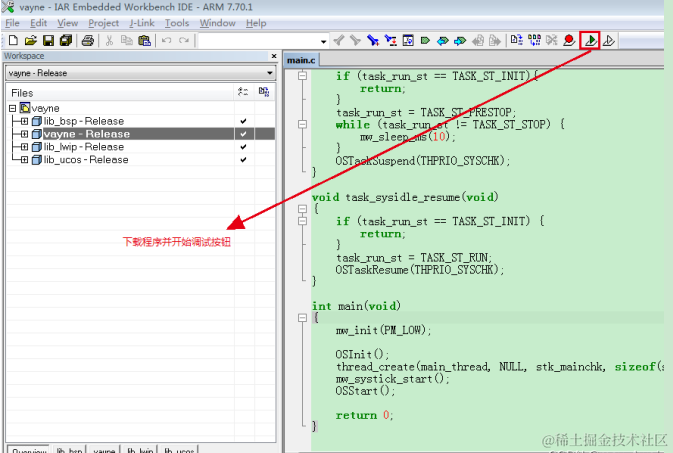
Task: Click the Find Next toolbar icon
Action: click(355, 40)
